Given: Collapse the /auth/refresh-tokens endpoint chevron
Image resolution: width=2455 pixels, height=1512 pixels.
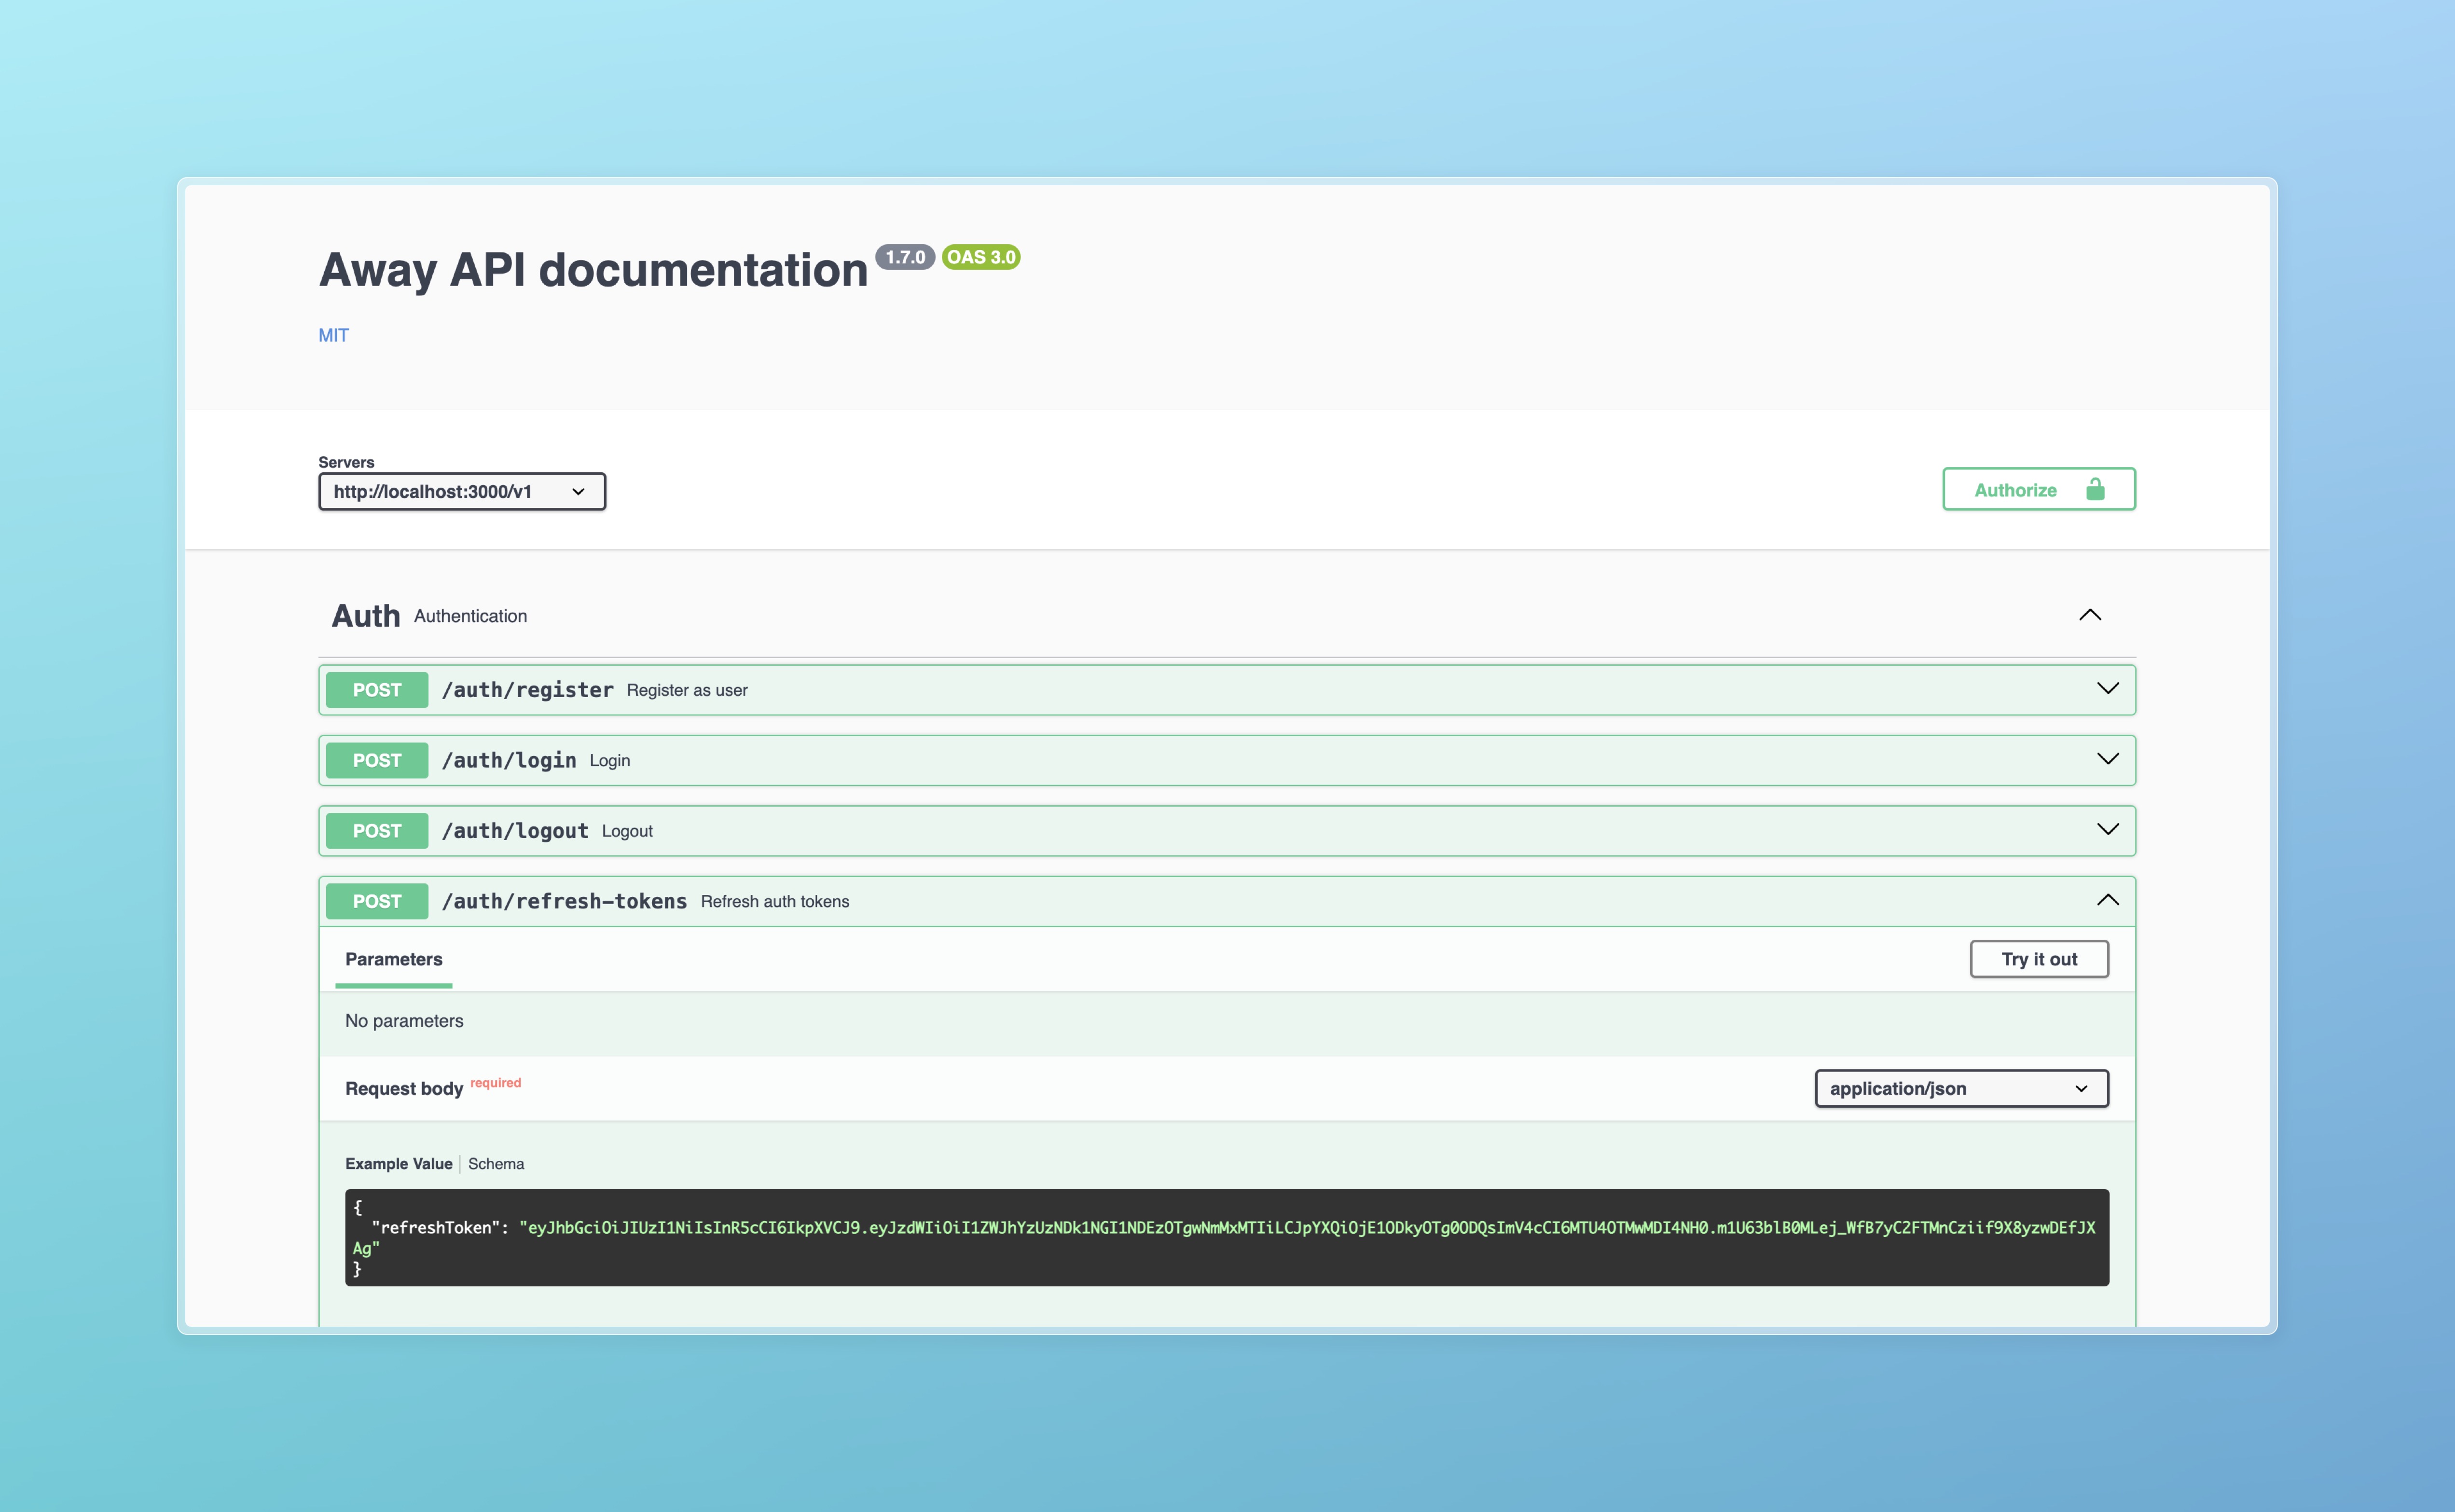Looking at the screenshot, I should point(2107,900).
